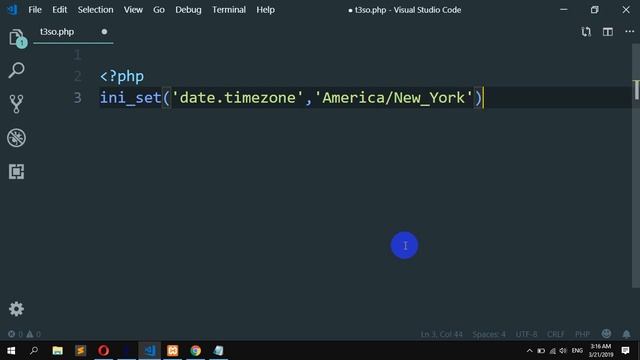The width and height of the screenshot is (640, 360).
Task: Open XAMPP from the taskbar
Action: (x=173, y=351)
